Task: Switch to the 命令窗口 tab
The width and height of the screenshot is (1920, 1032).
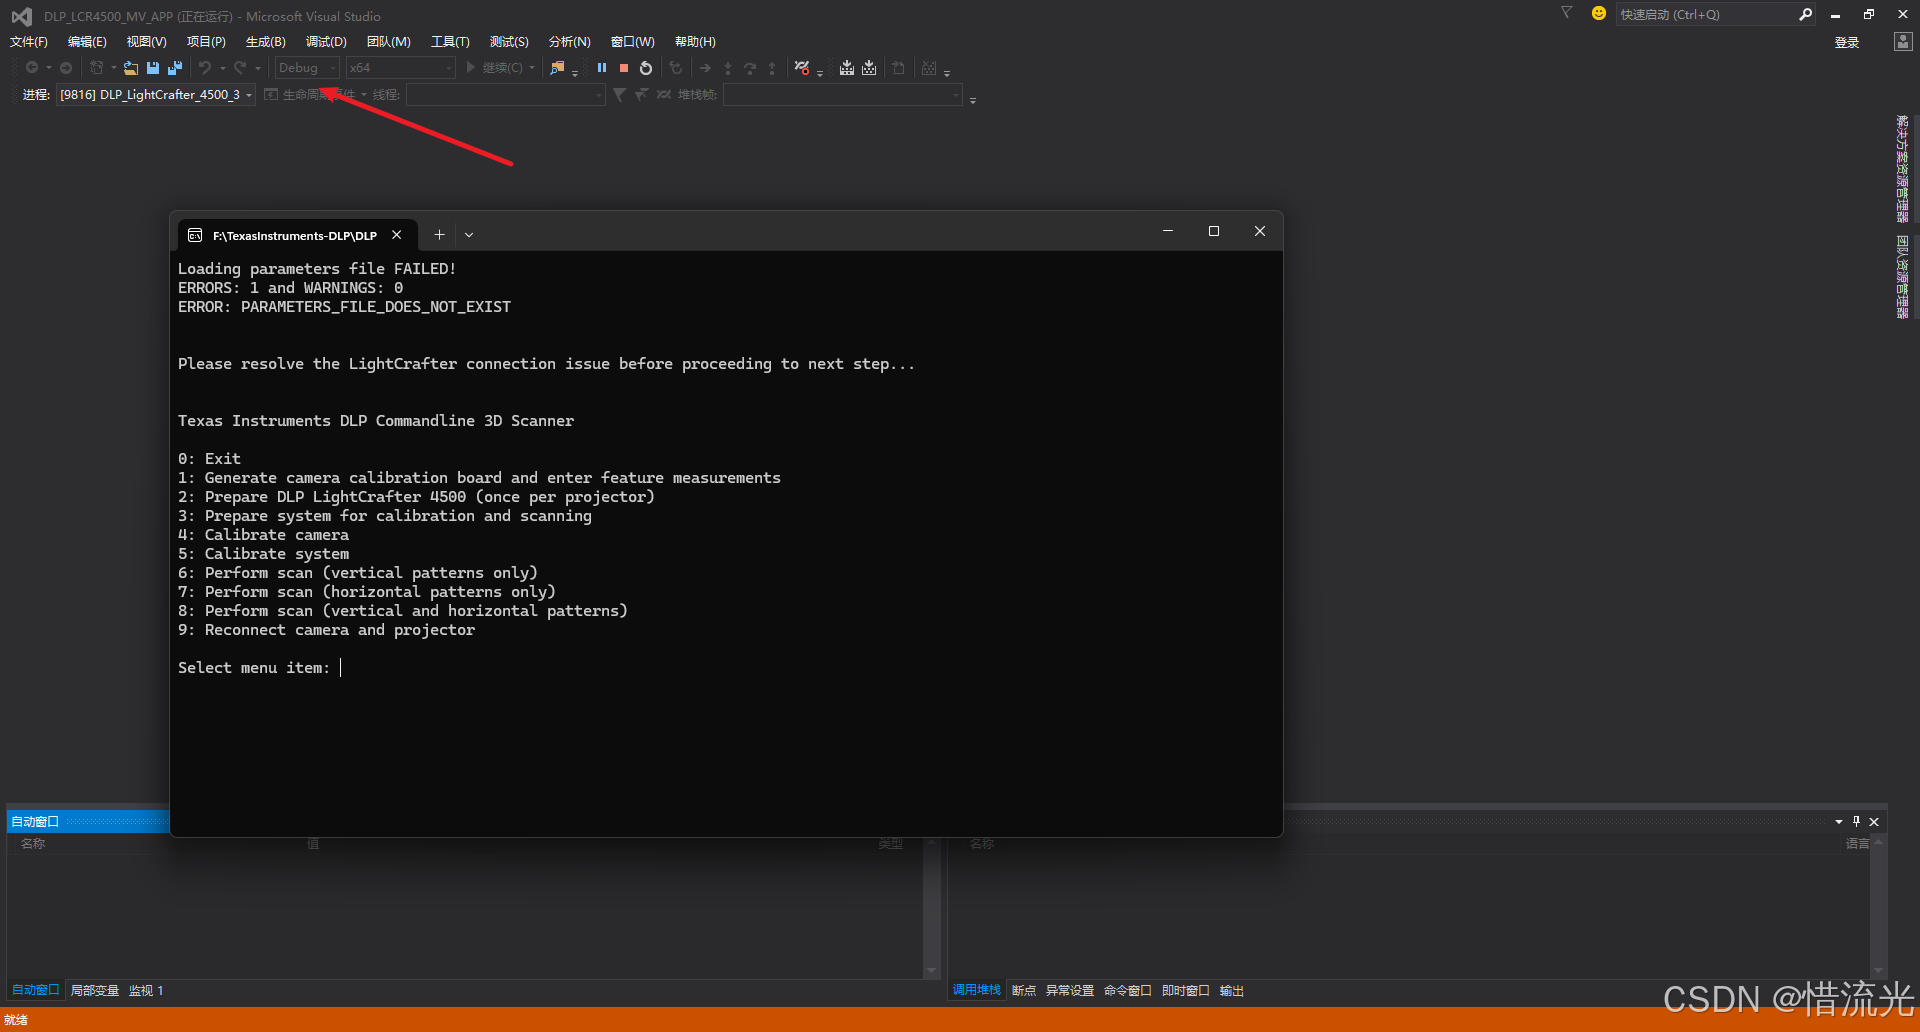Action: [x=1128, y=990]
